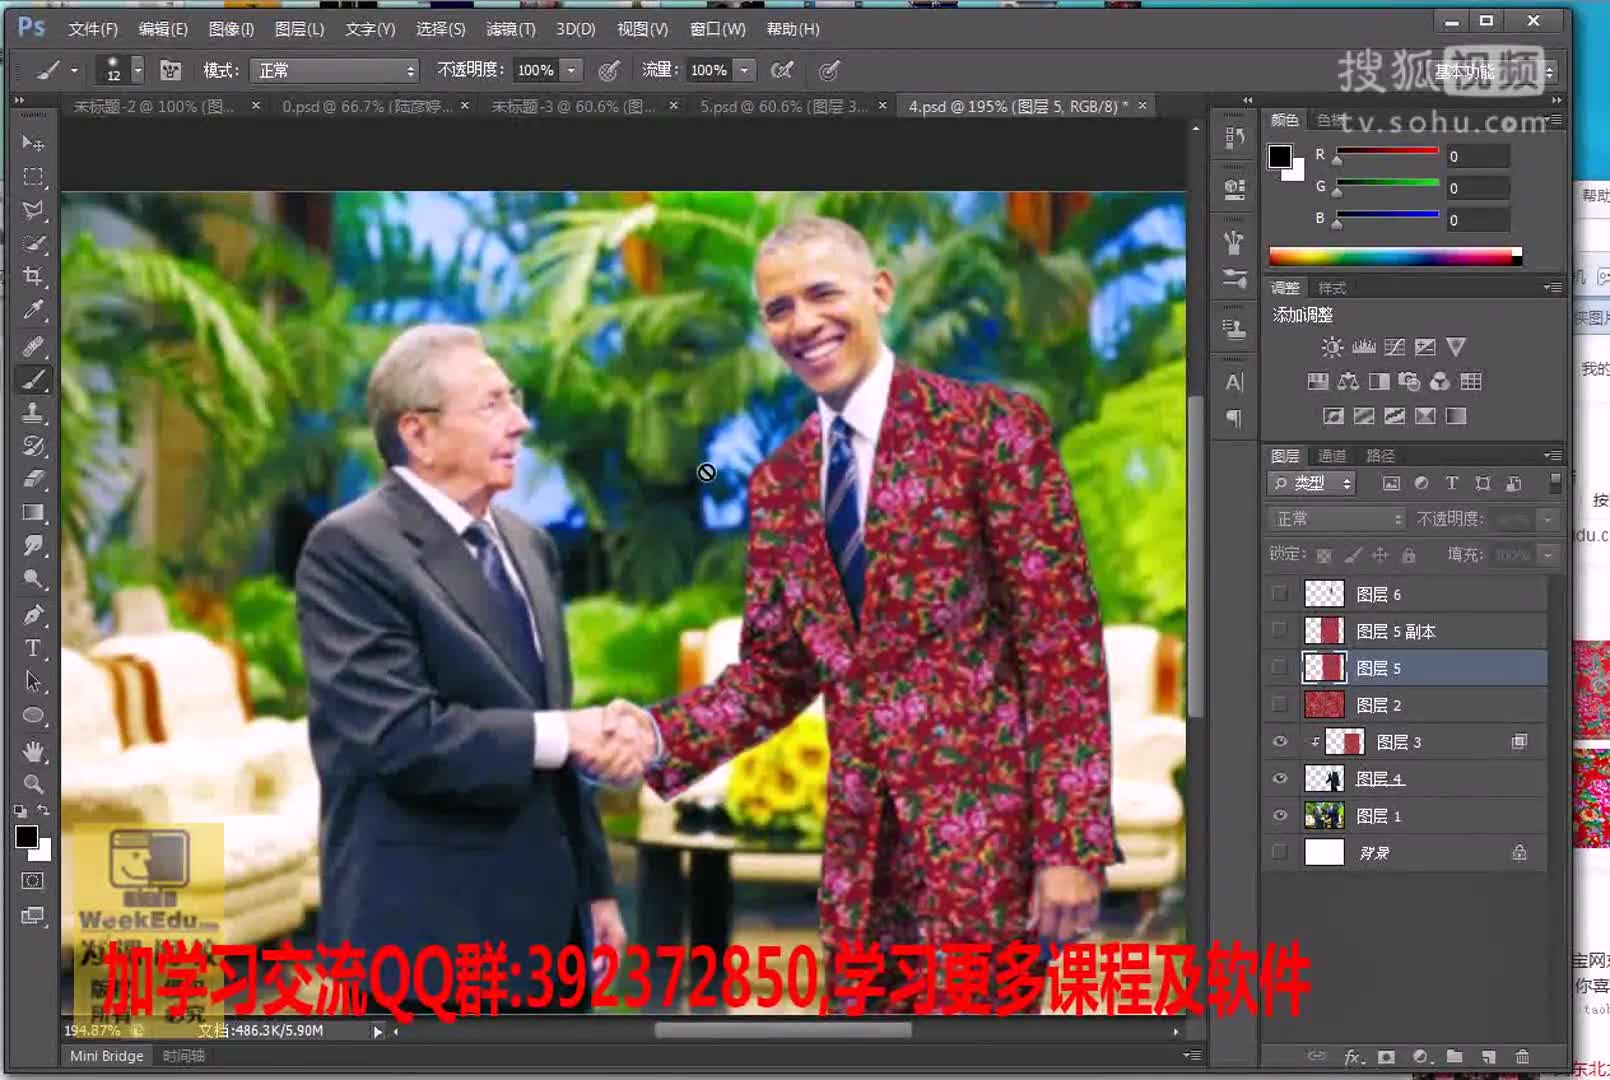Image resolution: width=1610 pixels, height=1080 pixels.
Task: Select the Dodge tool in toolbar
Action: pos(33,580)
